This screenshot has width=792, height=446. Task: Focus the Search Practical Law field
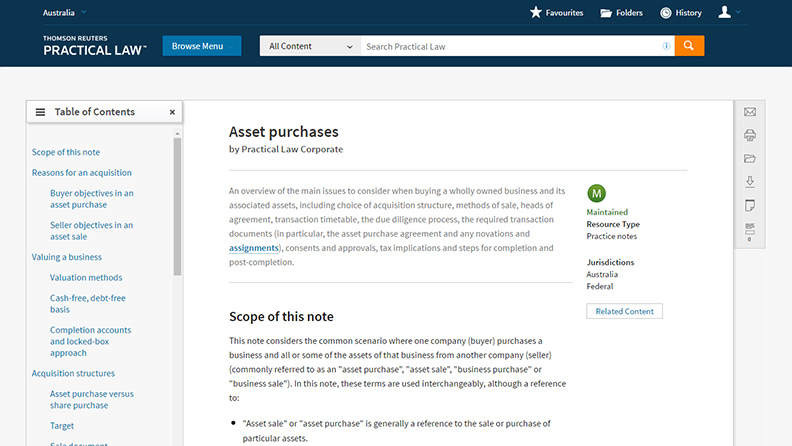tap(510, 46)
